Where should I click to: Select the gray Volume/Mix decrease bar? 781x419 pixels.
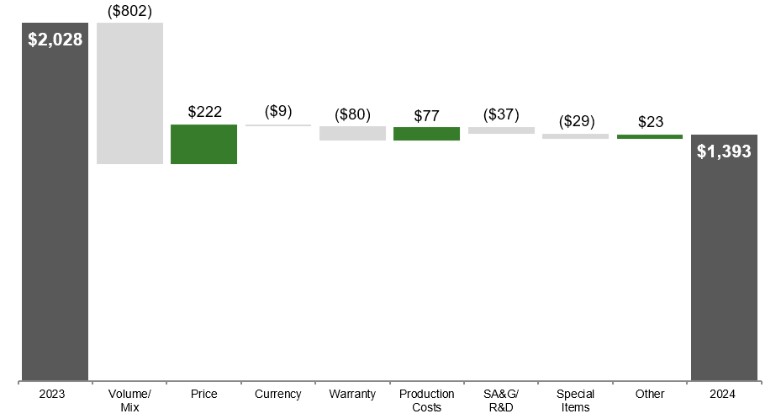130,93
